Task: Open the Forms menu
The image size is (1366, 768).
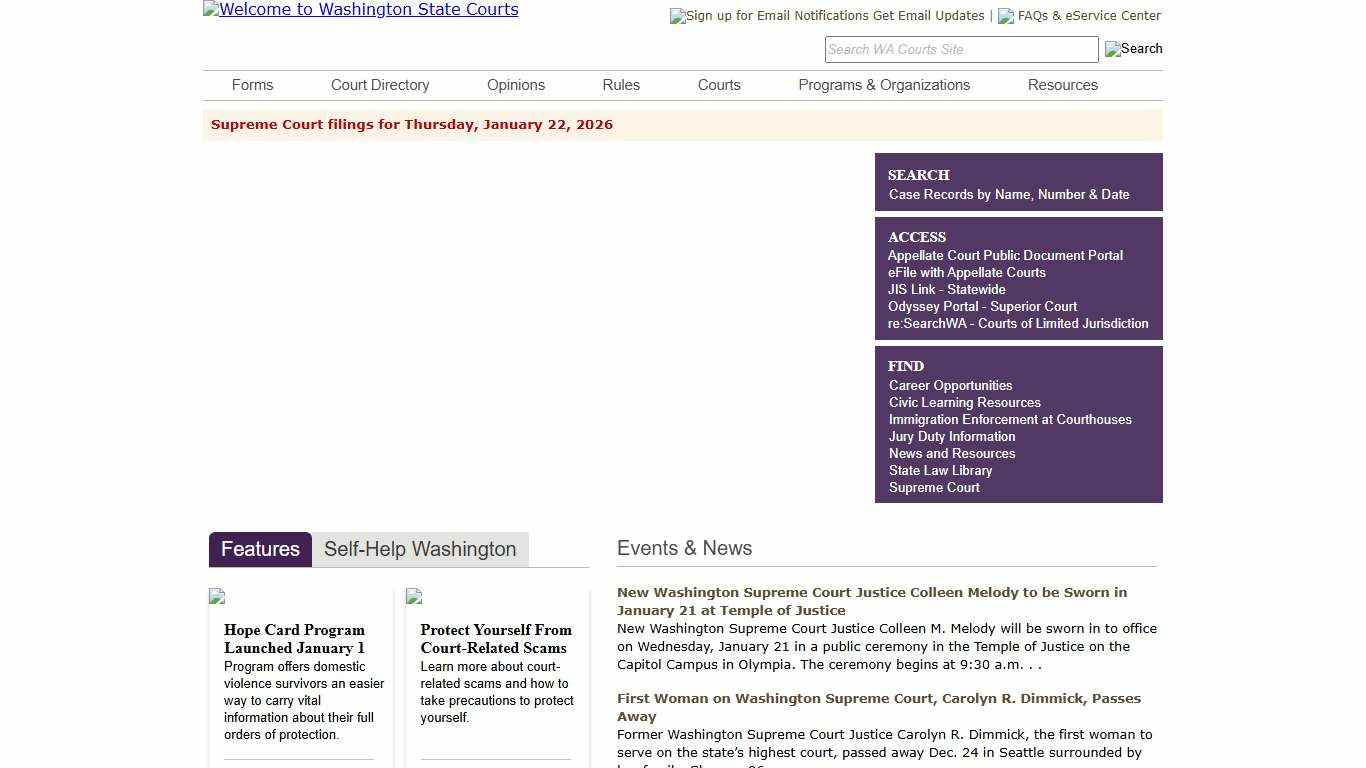Action: pos(252,85)
